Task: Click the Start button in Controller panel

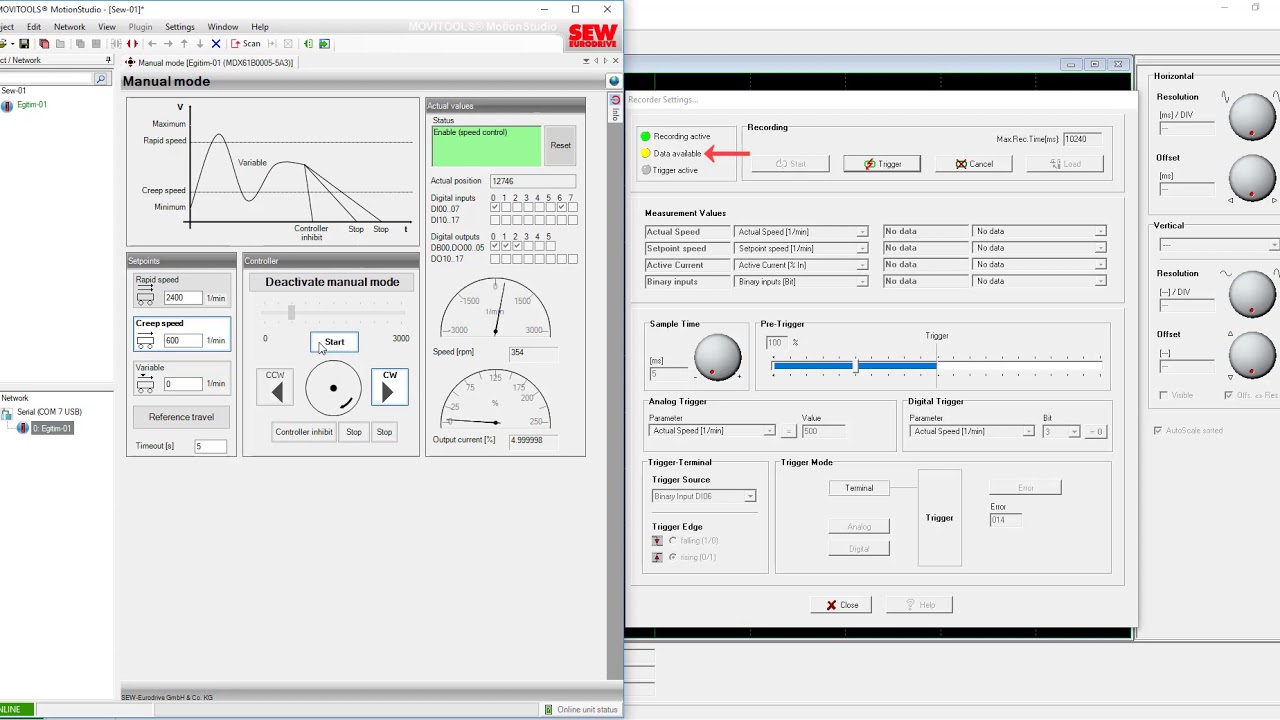Action: point(334,342)
